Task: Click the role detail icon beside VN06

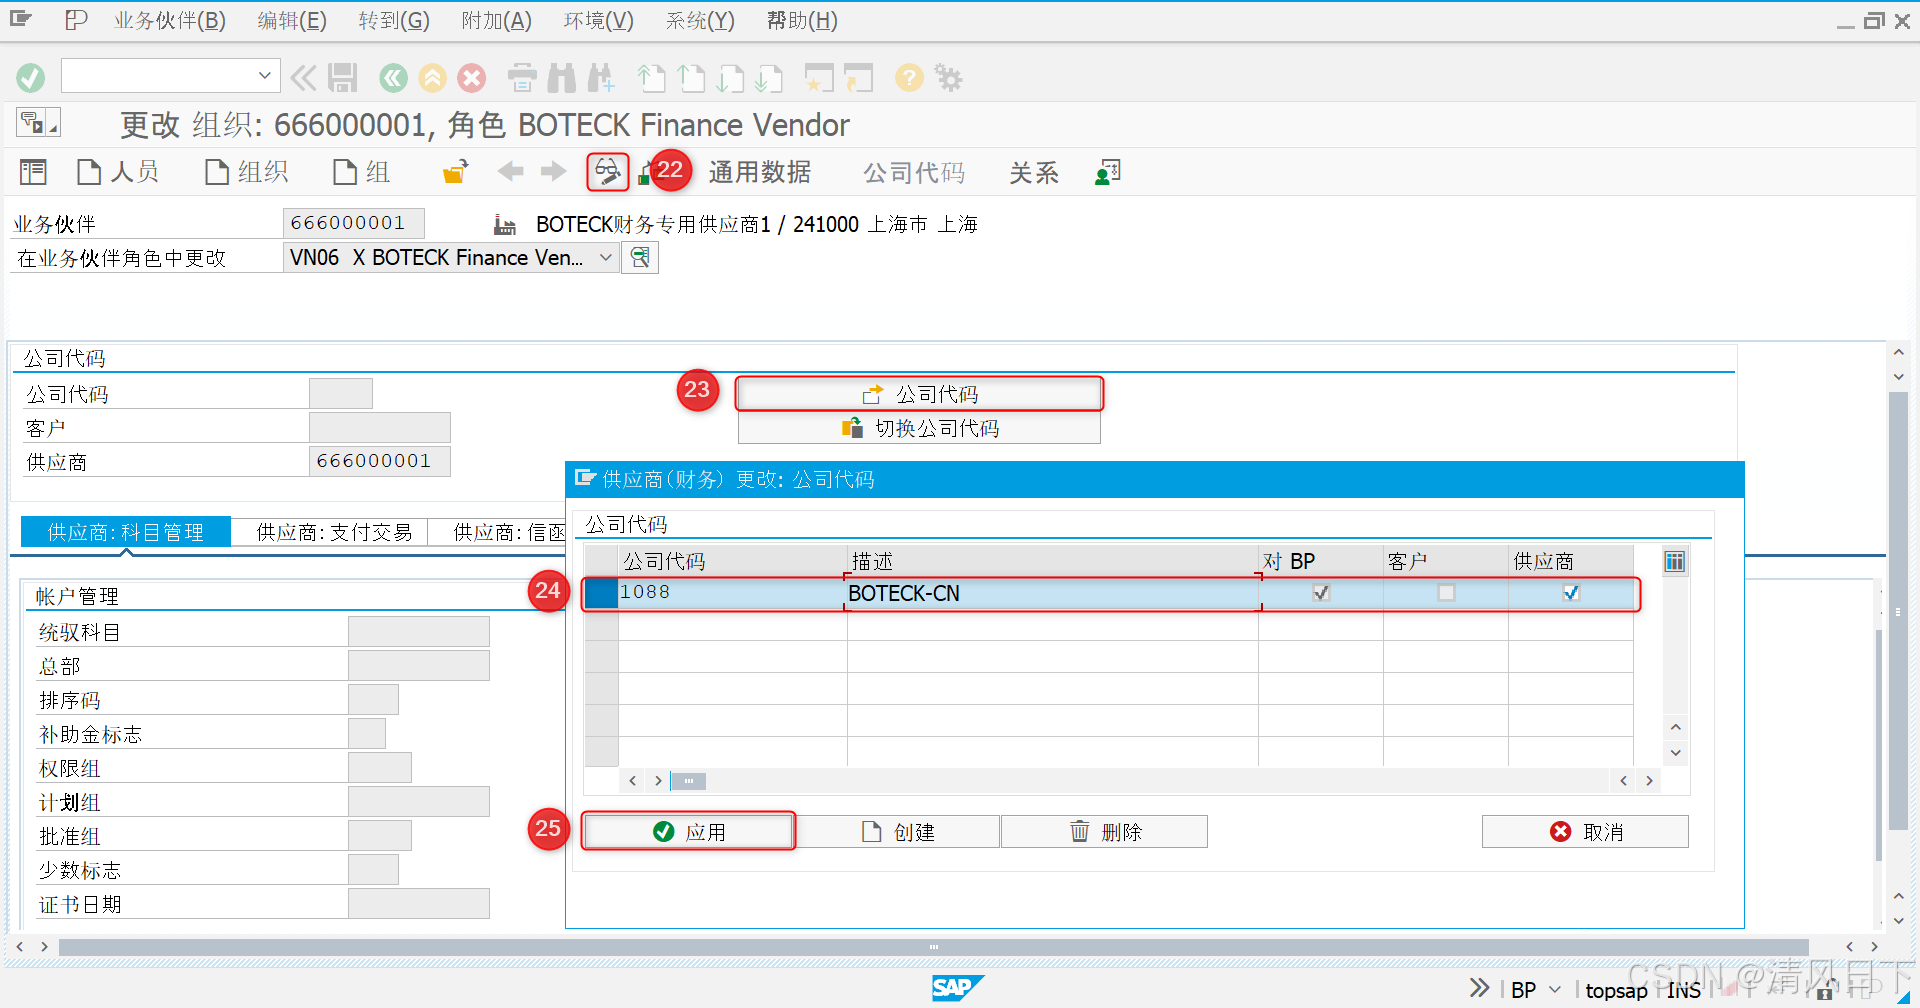Action: pyautogui.click(x=640, y=257)
